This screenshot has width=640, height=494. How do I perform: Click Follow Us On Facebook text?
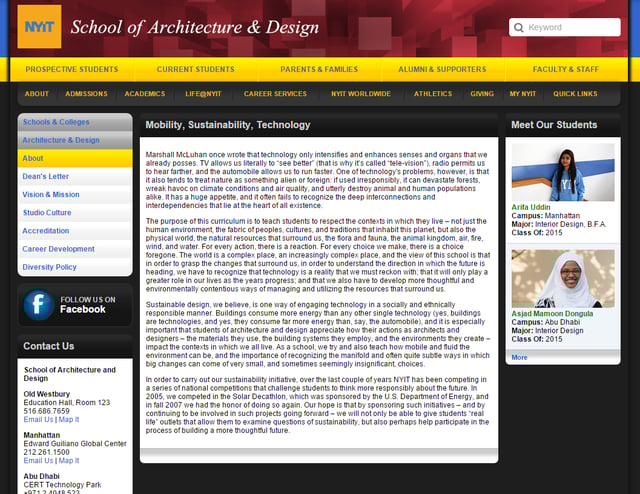(x=88, y=305)
